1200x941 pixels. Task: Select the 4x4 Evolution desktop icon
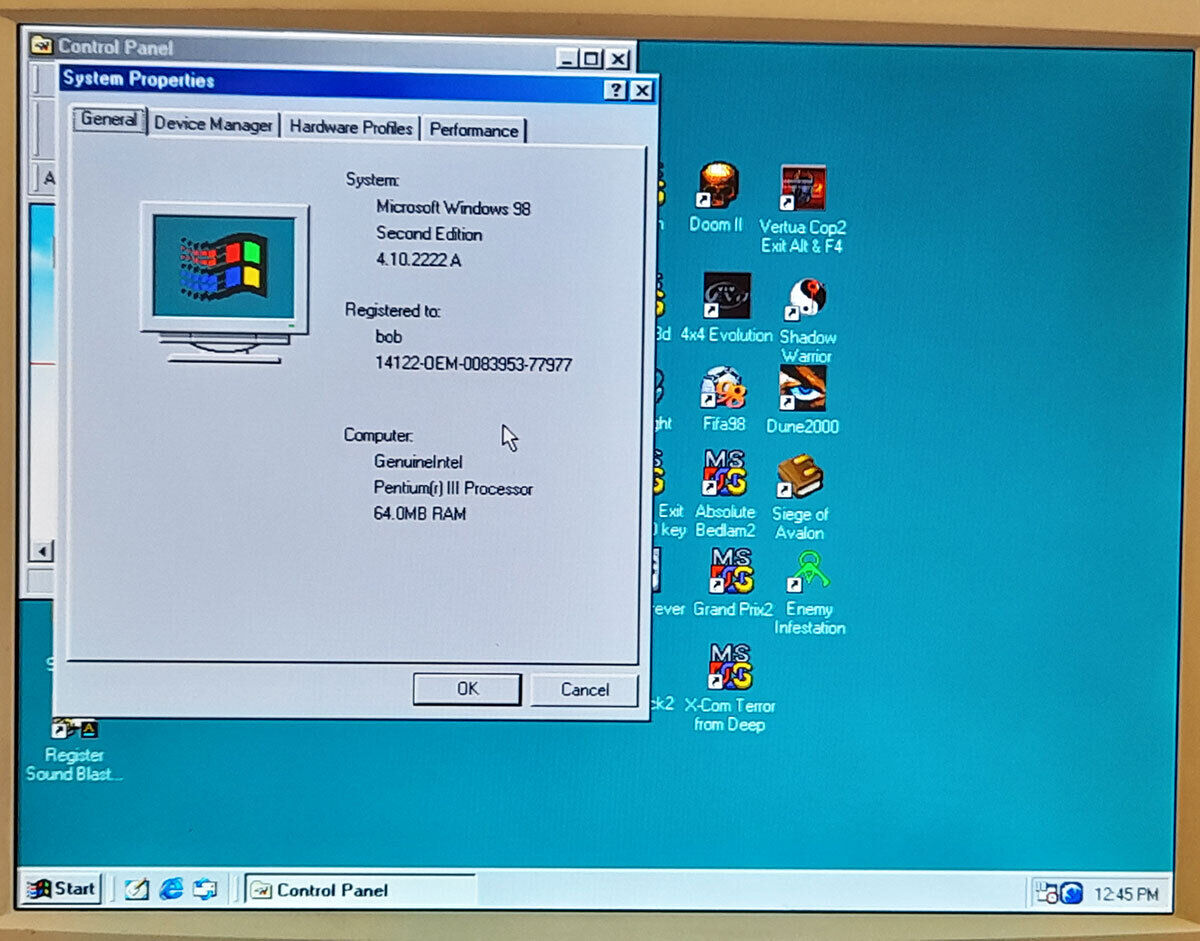tap(727, 308)
